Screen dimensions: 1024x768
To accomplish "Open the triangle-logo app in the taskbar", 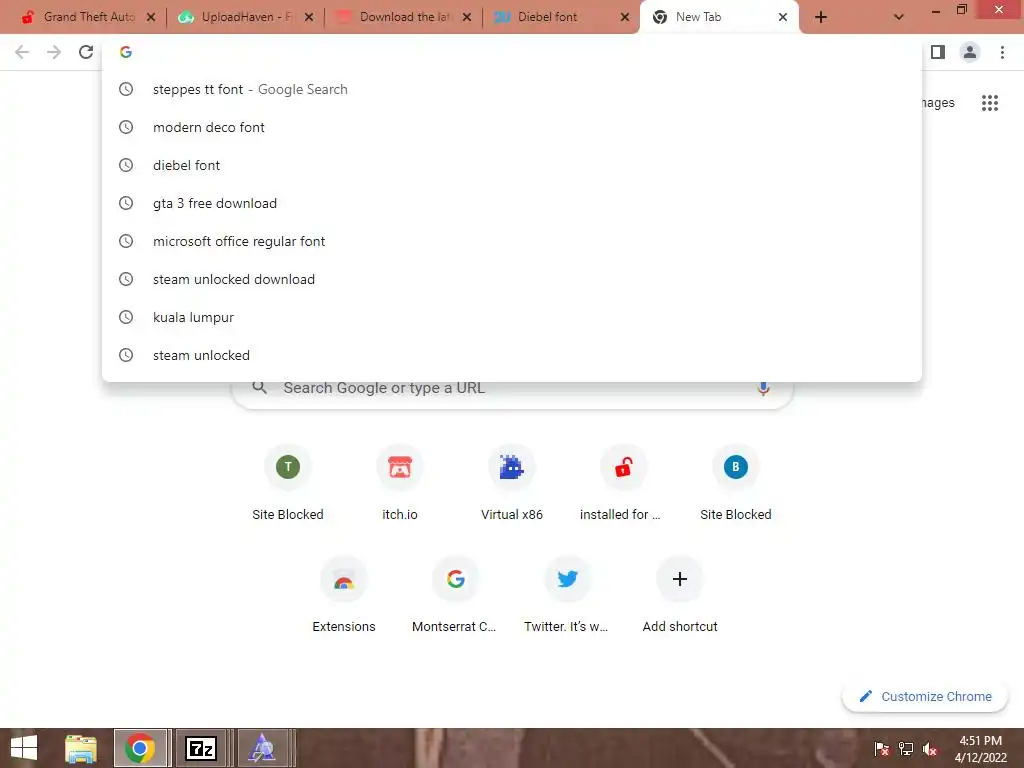I will (x=263, y=748).
